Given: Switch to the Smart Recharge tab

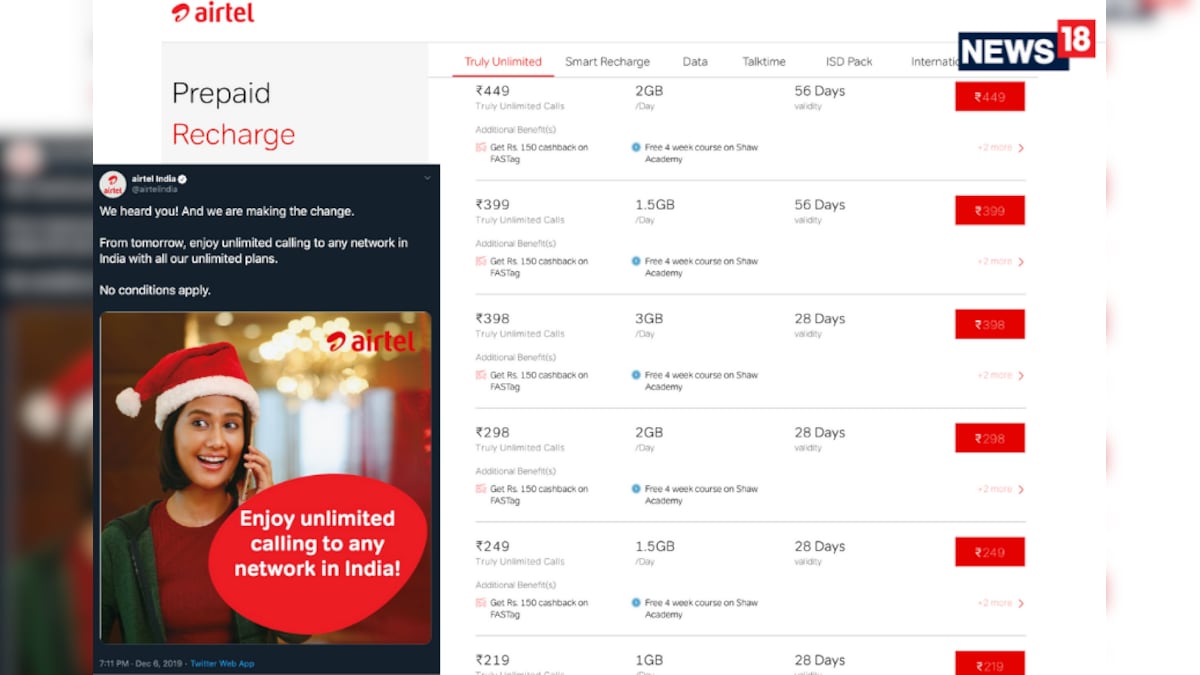Looking at the screenshot, I should coord(608,61).
